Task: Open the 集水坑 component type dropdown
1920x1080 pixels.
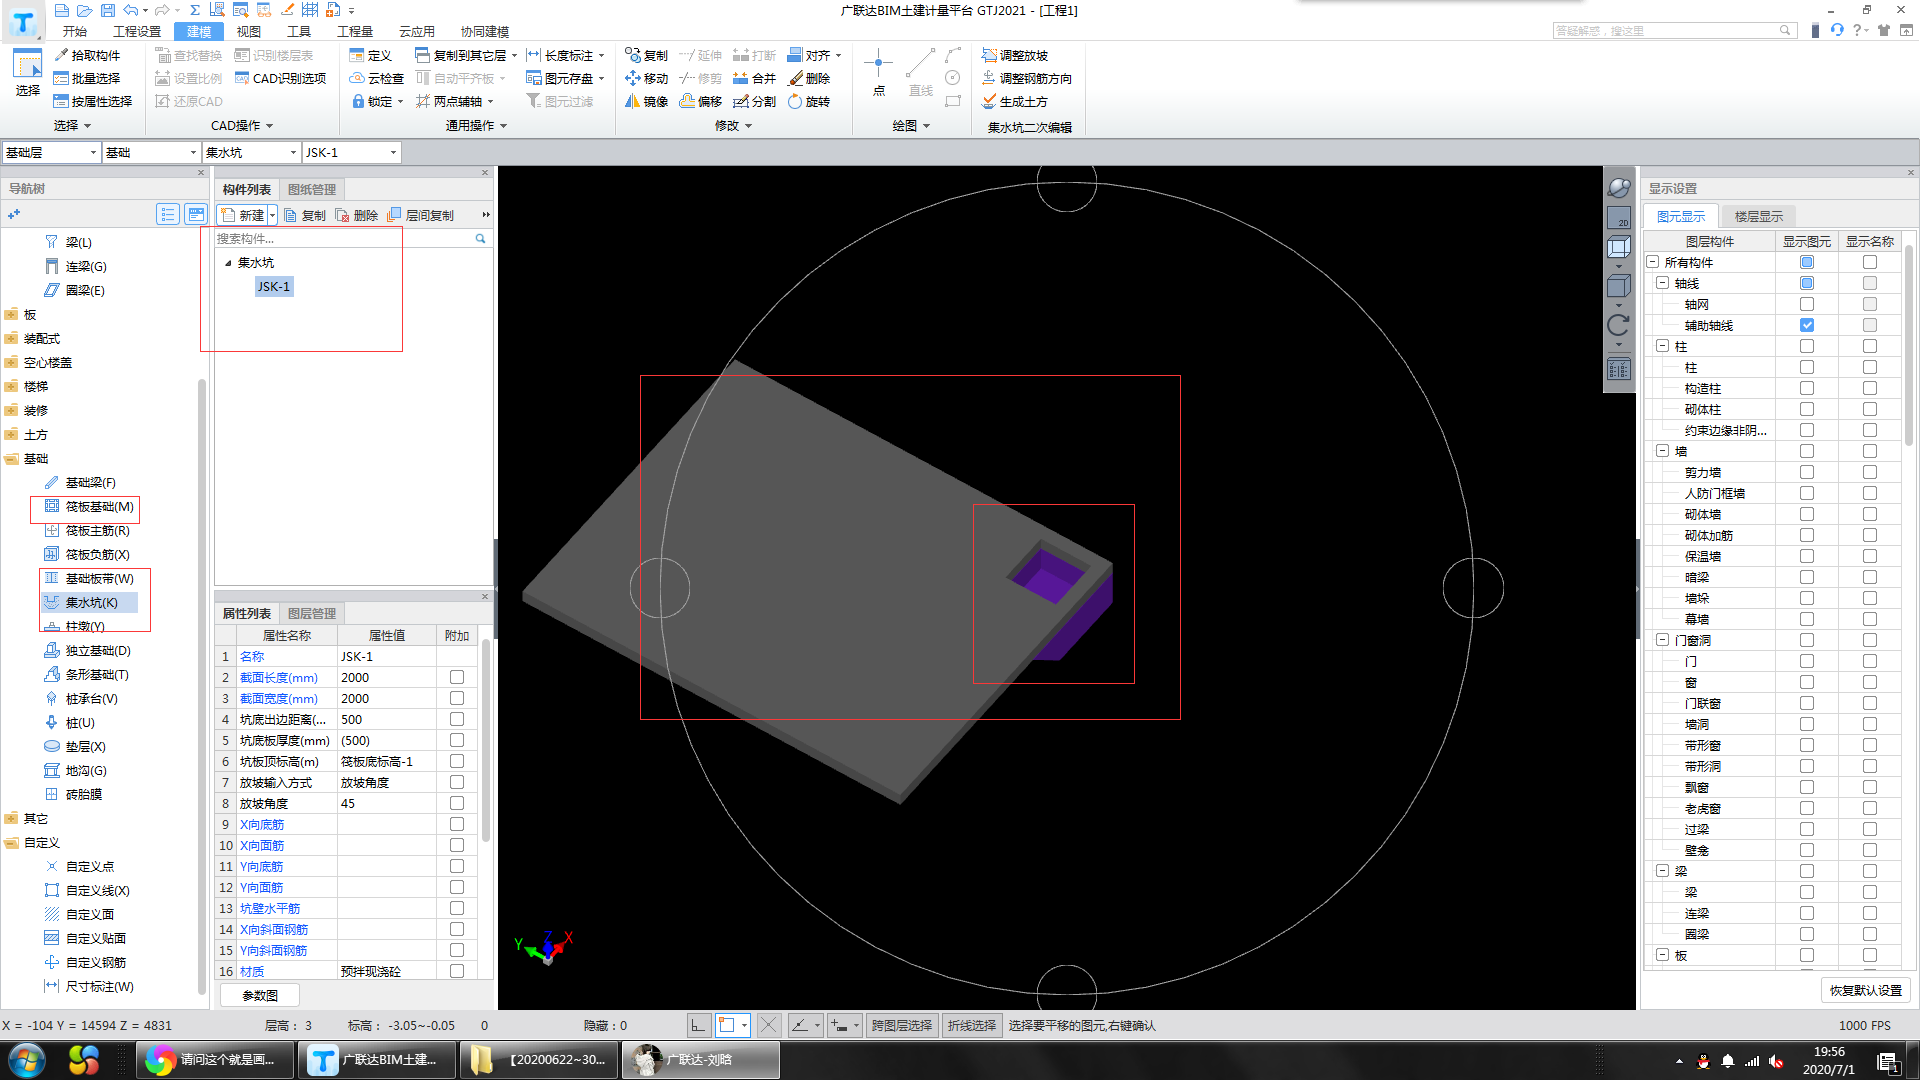Action: click(x=251, y=152)
